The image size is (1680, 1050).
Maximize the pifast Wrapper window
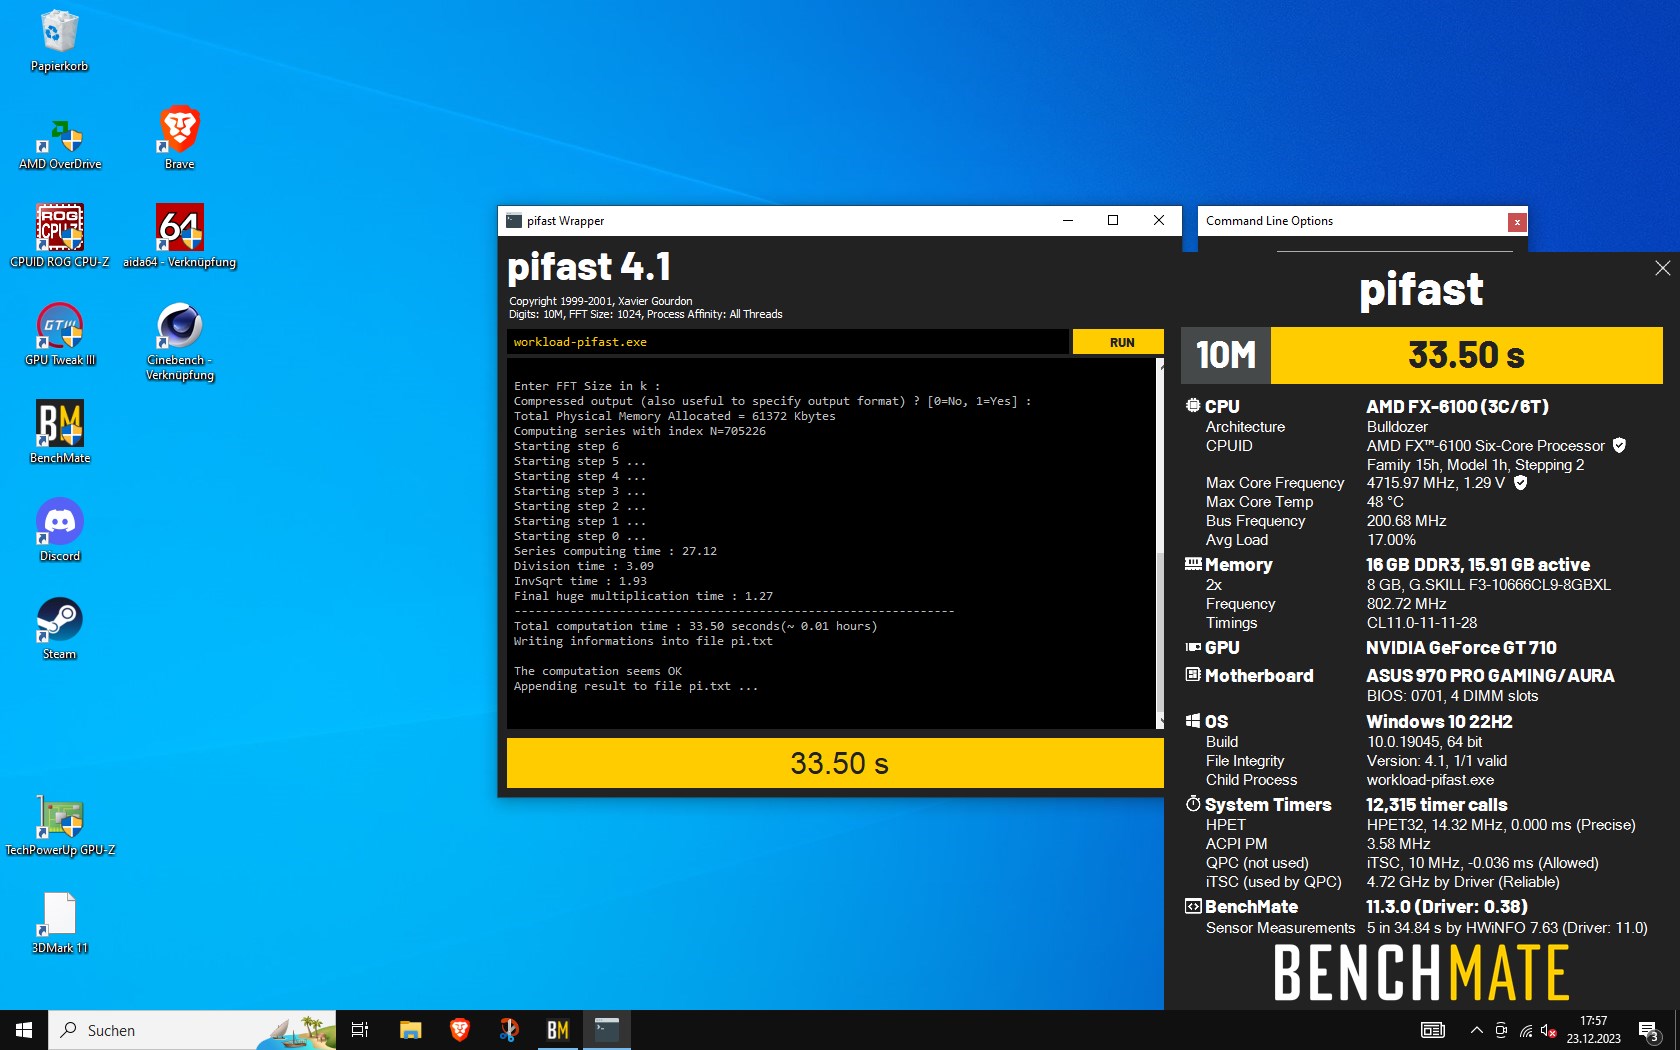pos(1113,221)
